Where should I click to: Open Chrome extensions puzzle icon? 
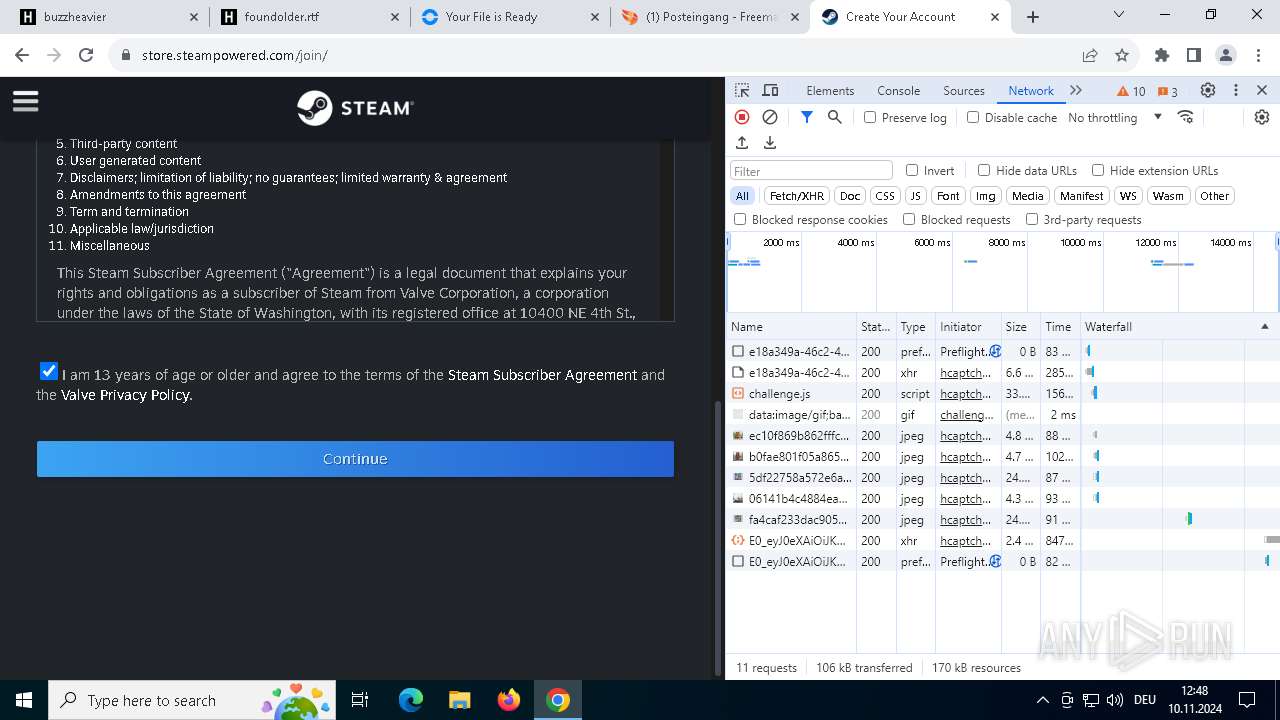(x=1162, y=55)
